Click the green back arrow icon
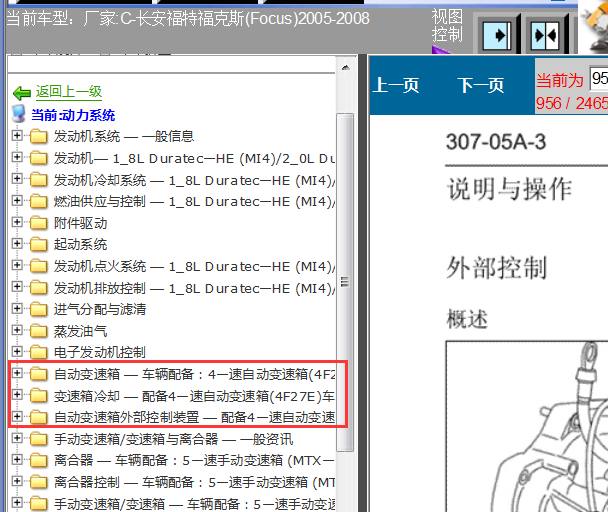Image resolution: width=608 pixels, height=512 pixels. click(22, 93)
